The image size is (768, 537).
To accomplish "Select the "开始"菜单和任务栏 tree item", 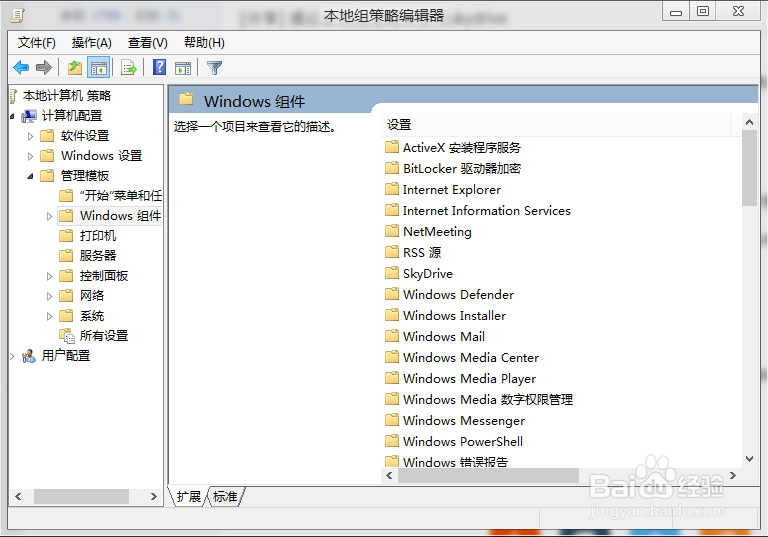I will click(120, 196).
